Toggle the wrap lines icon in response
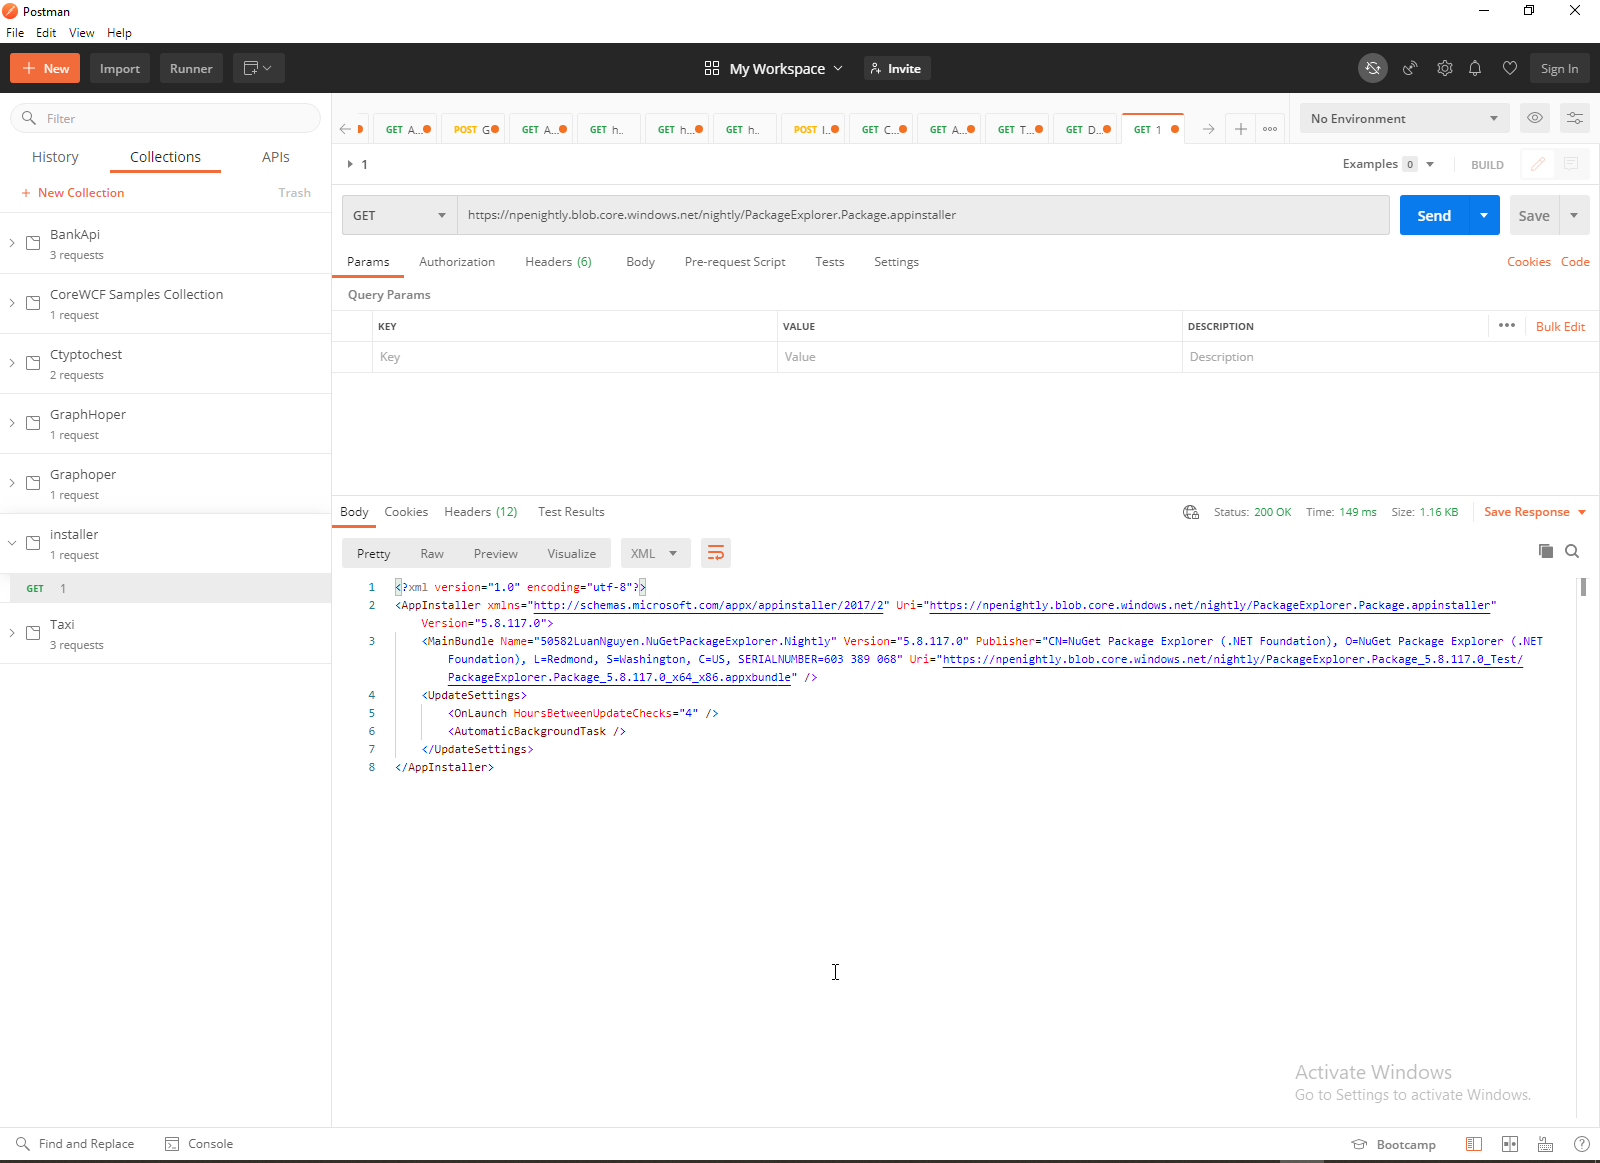Viewport: 1600px width, 1163px height. [716, 553]
